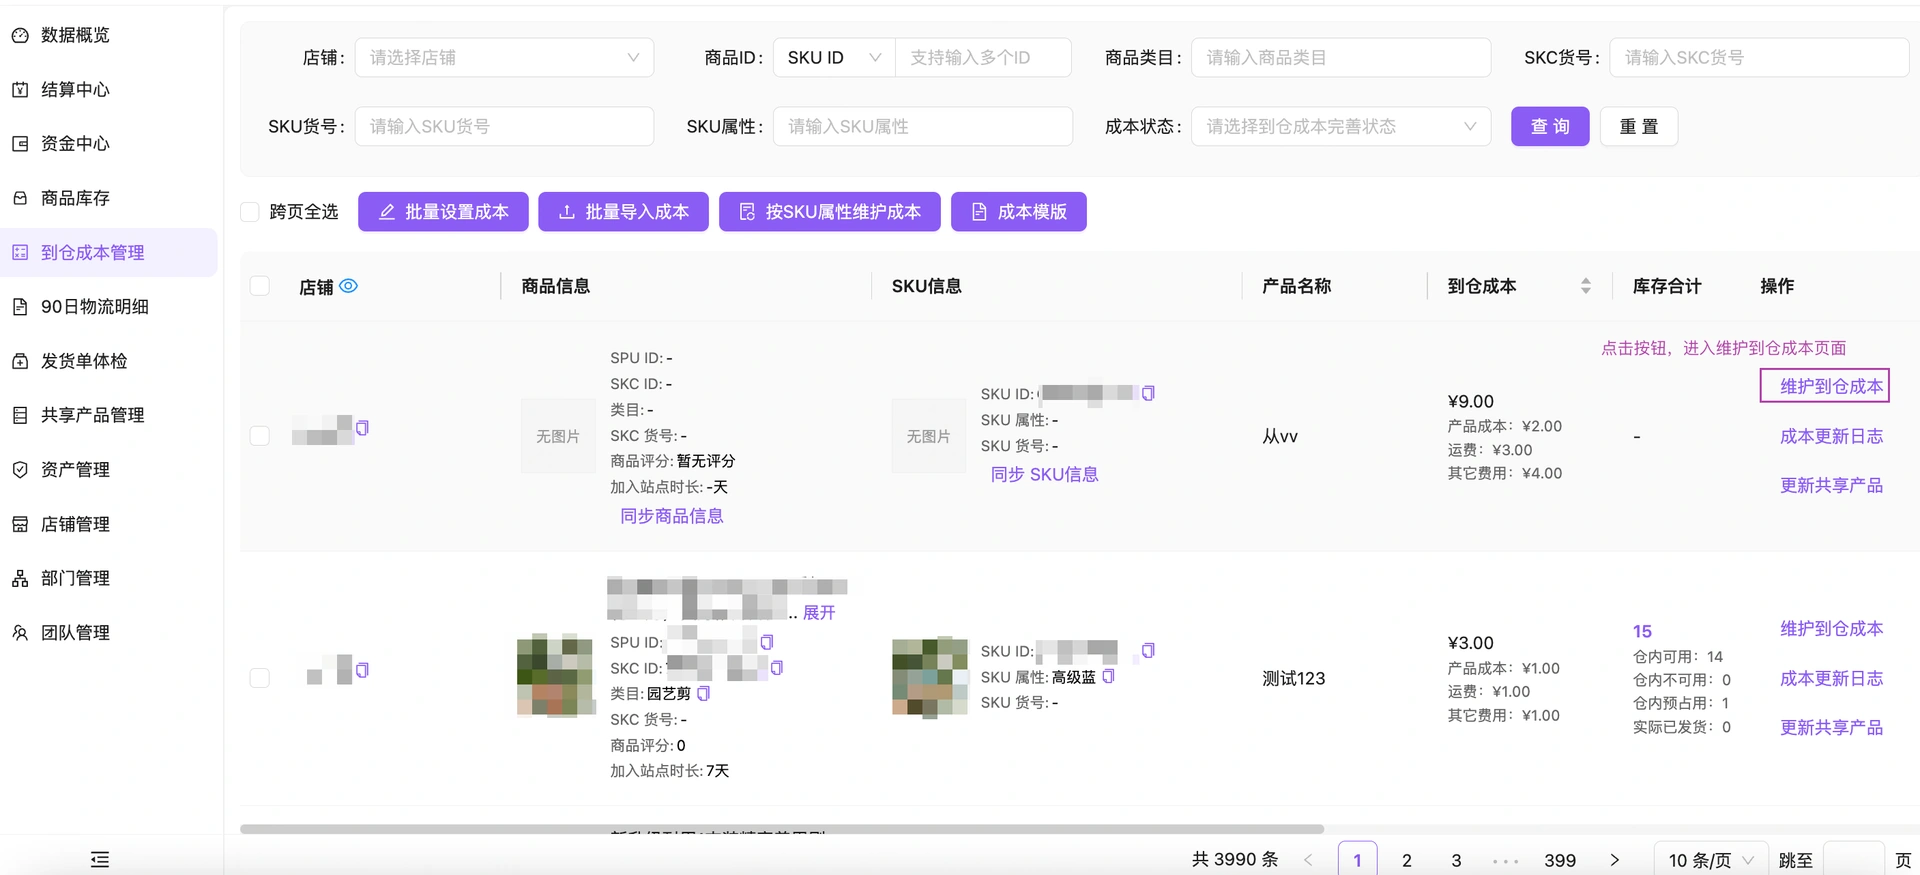The width and height of the screenshot is (1920, 875).
Task: Focus the 商品类目 input field
Action: click(1341, 57)
